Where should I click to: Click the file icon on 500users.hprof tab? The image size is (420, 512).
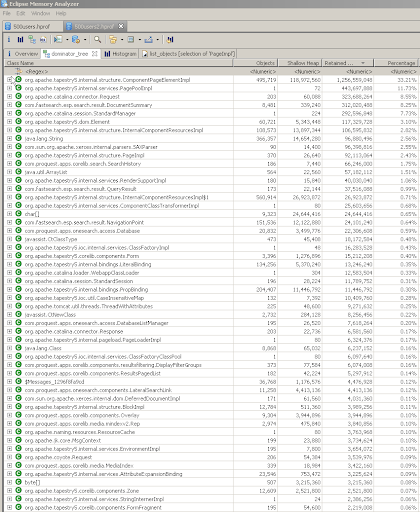click(x=8, y=26)
